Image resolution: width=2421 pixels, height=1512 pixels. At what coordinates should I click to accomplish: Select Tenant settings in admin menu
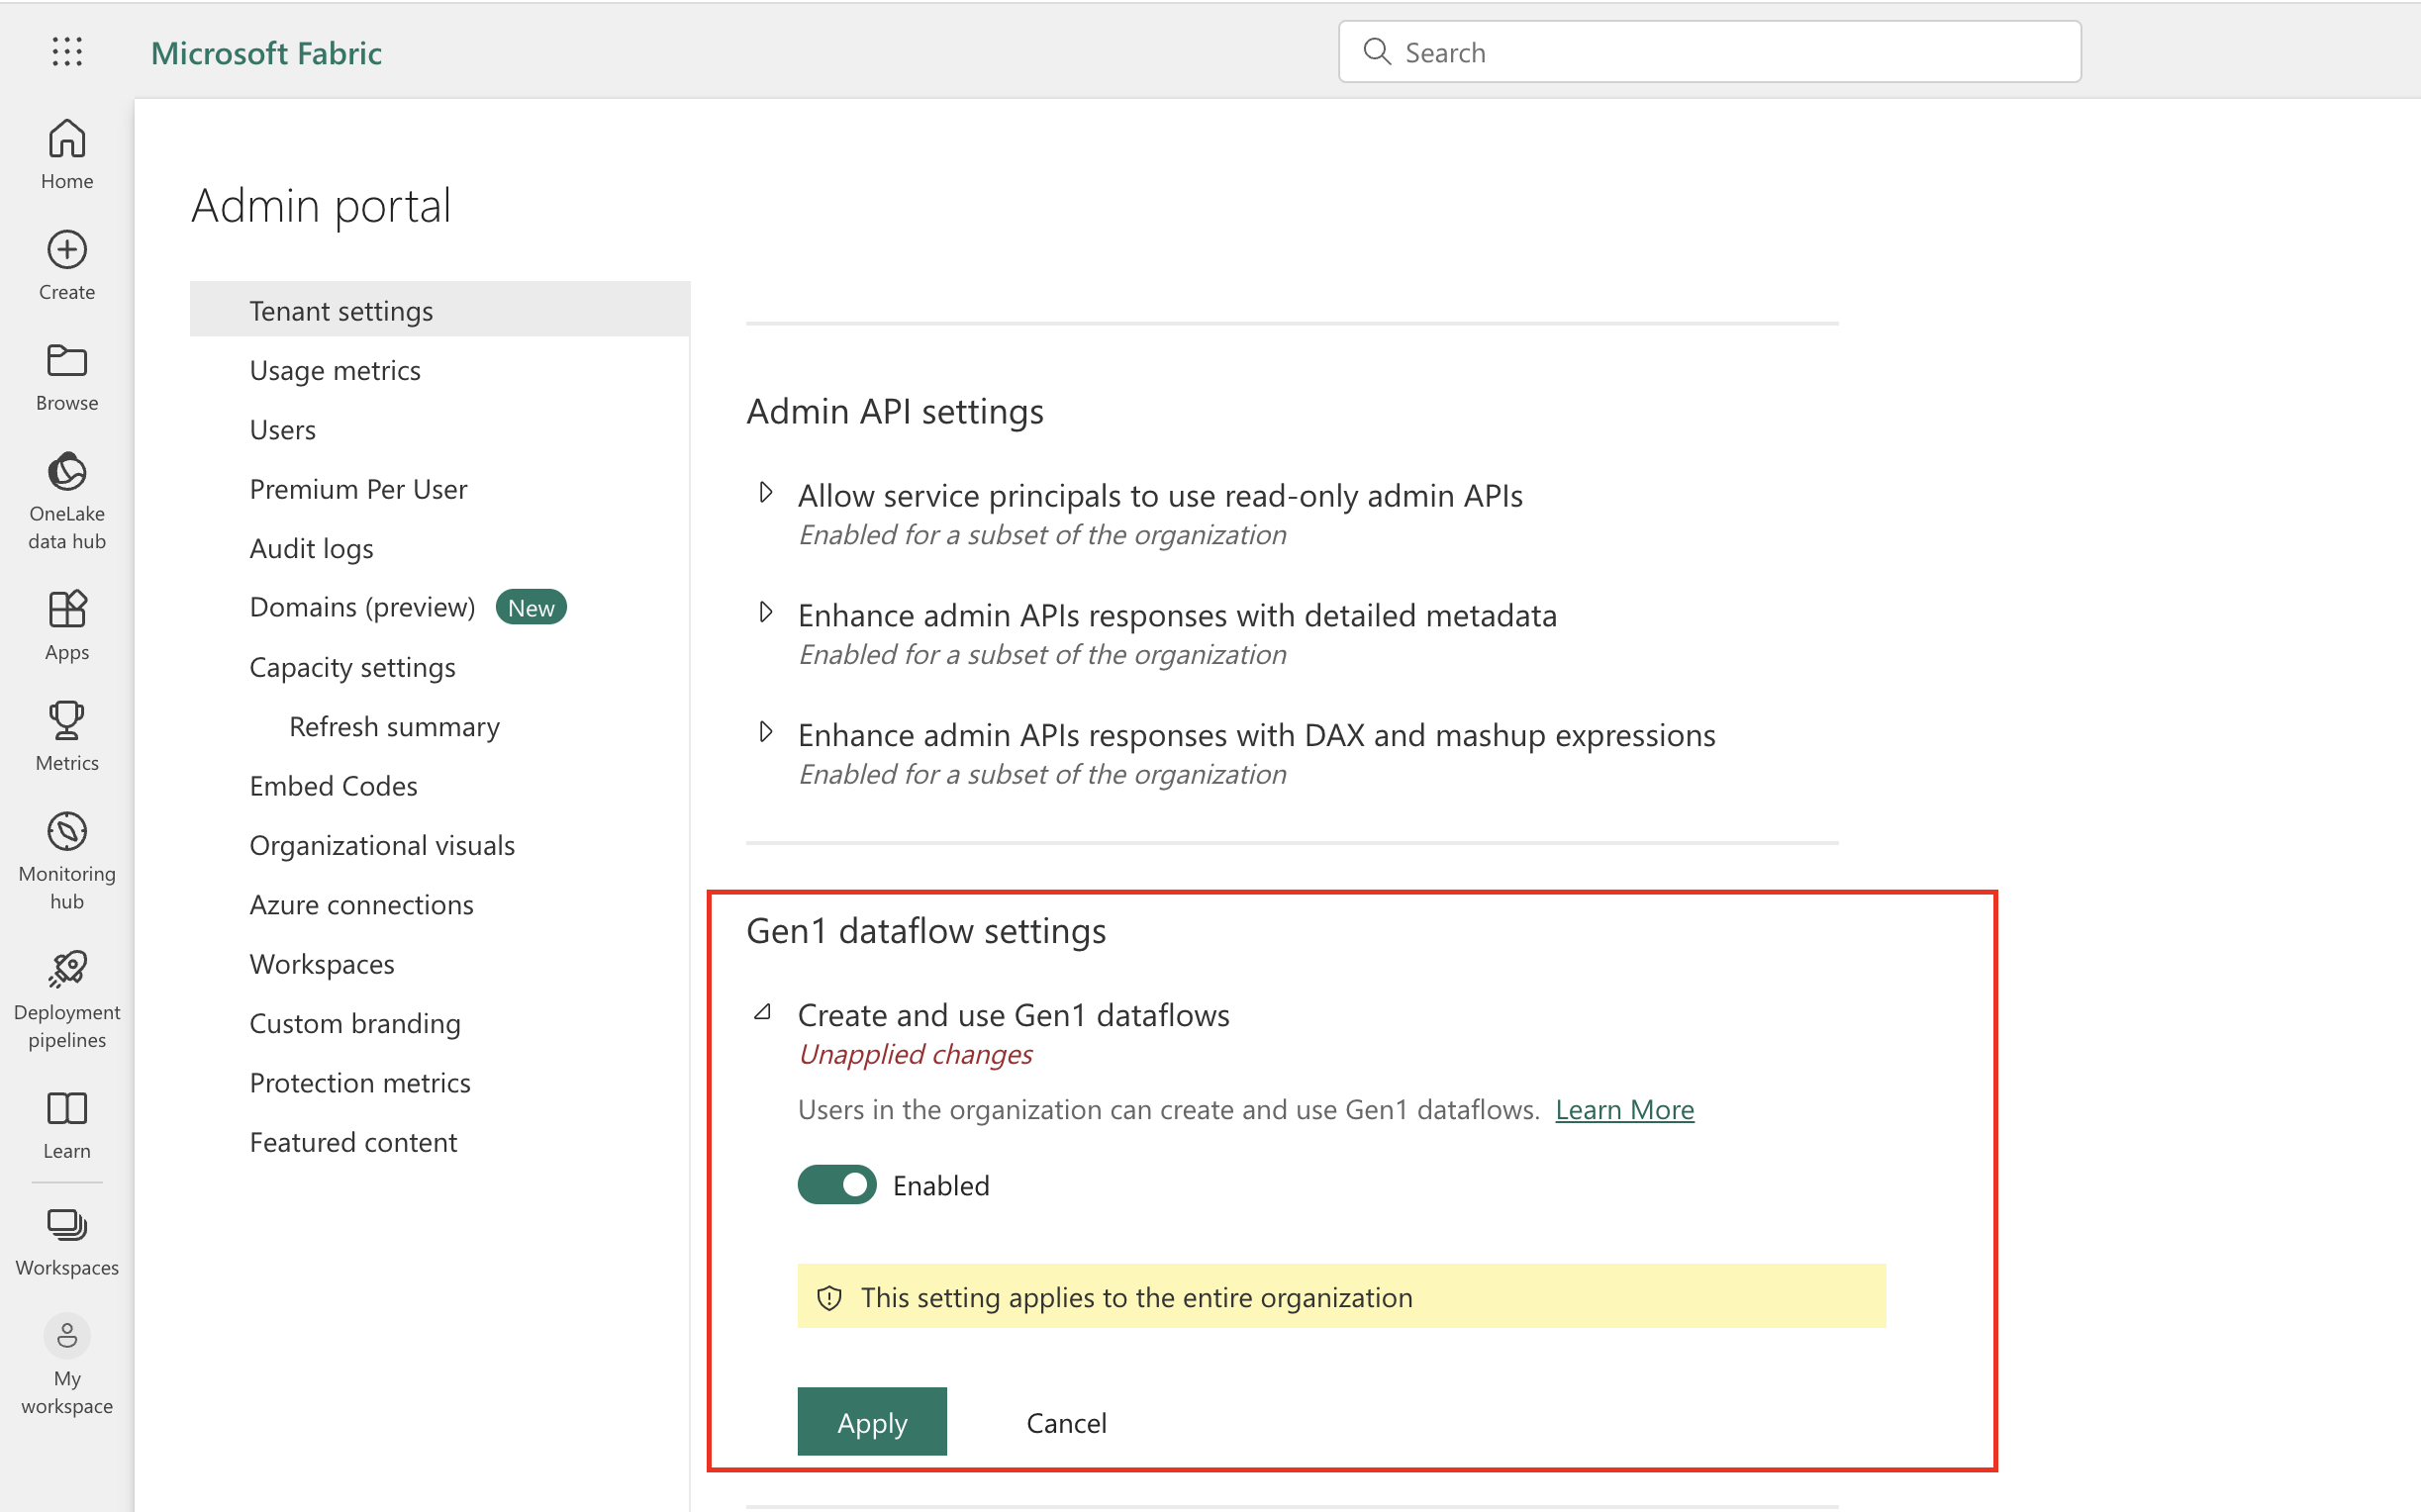440,310
